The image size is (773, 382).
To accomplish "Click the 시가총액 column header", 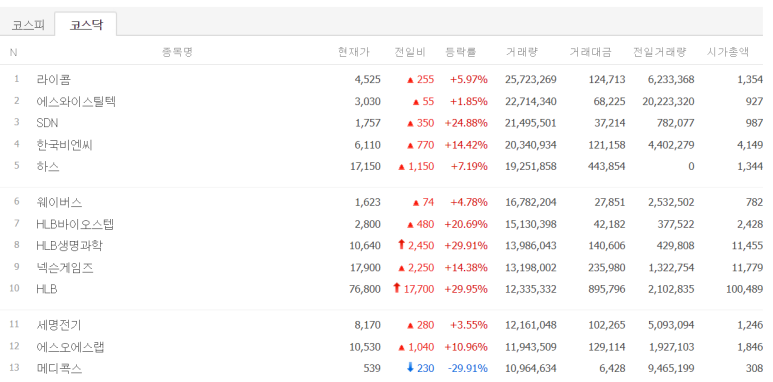I will click(728, 52).
